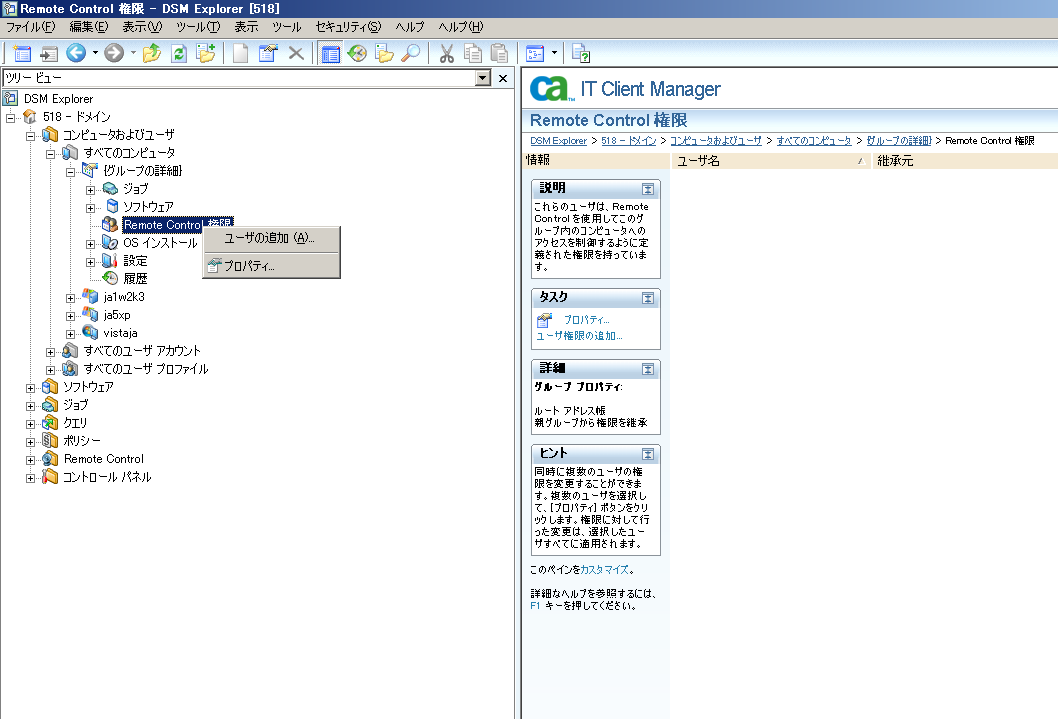Click the scissors Cut icon
Viewport: 1058px width, 719px height.
(447, 53)
